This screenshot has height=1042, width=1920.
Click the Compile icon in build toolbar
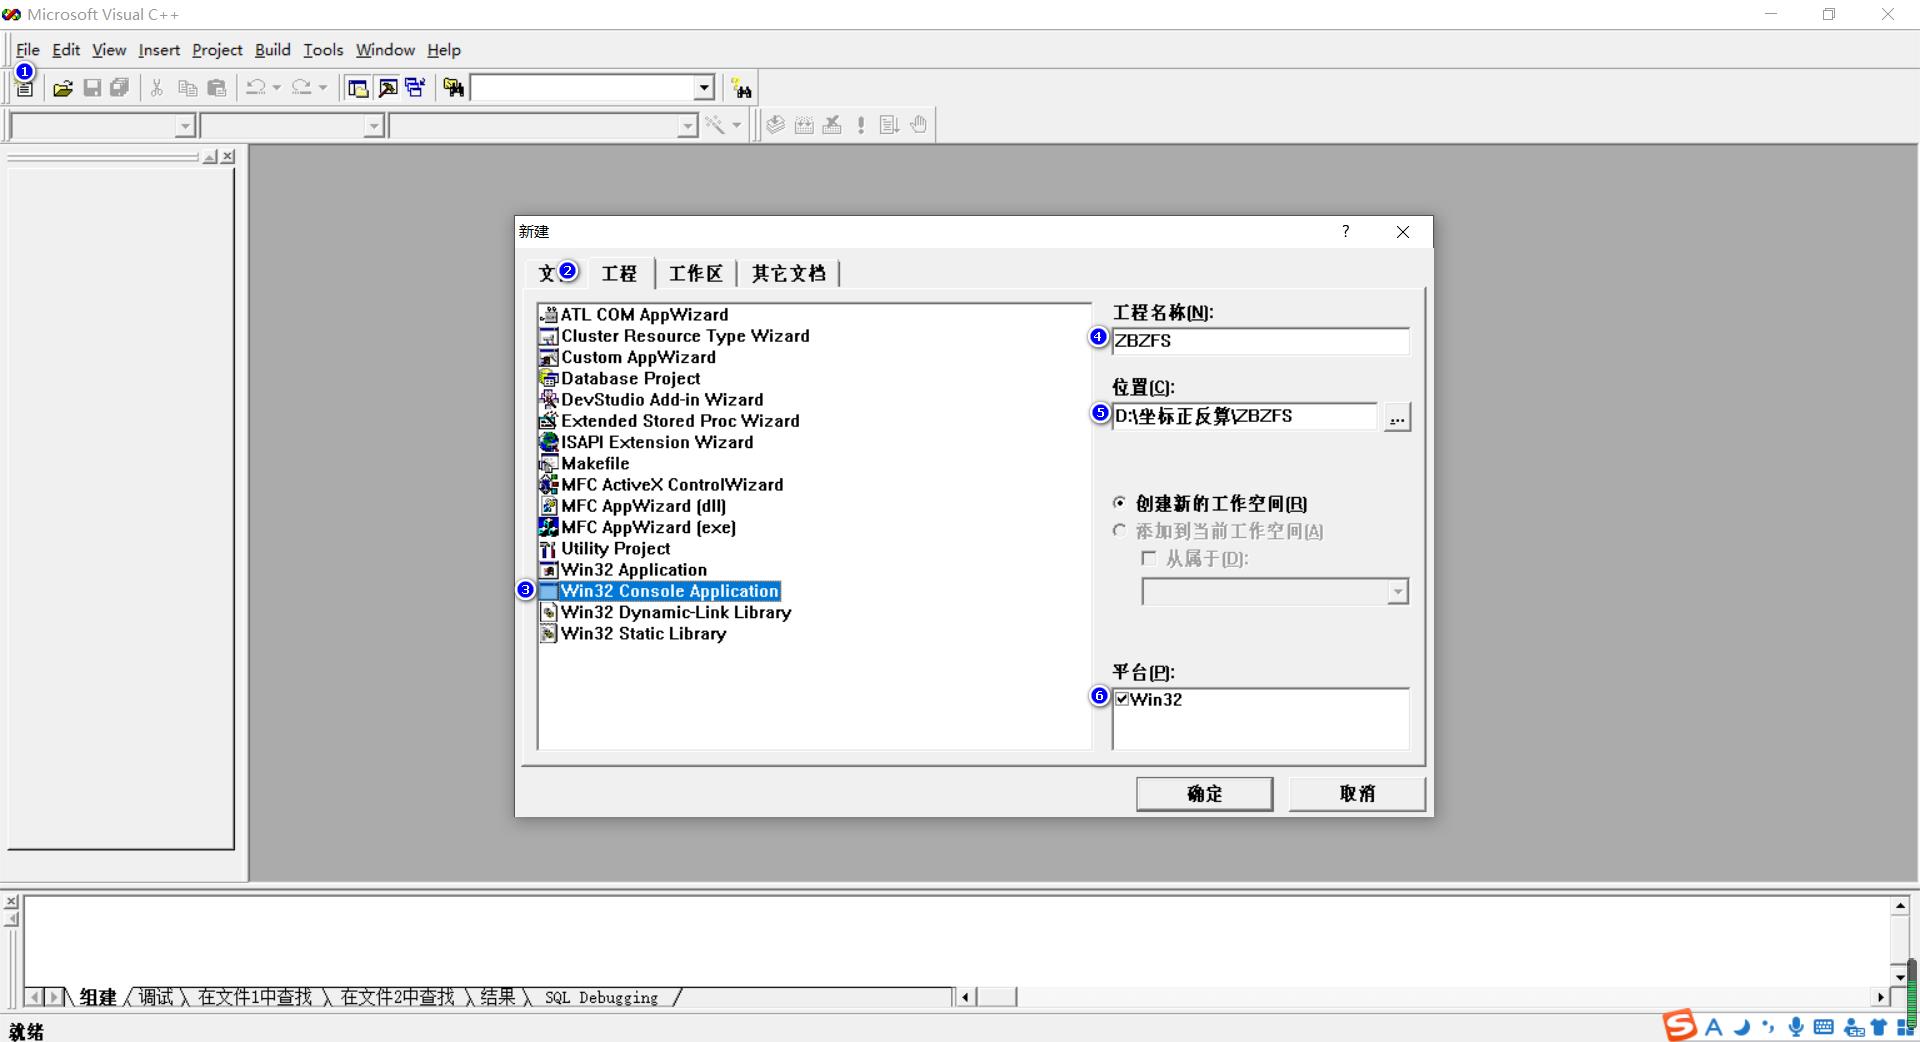(775, 125)
